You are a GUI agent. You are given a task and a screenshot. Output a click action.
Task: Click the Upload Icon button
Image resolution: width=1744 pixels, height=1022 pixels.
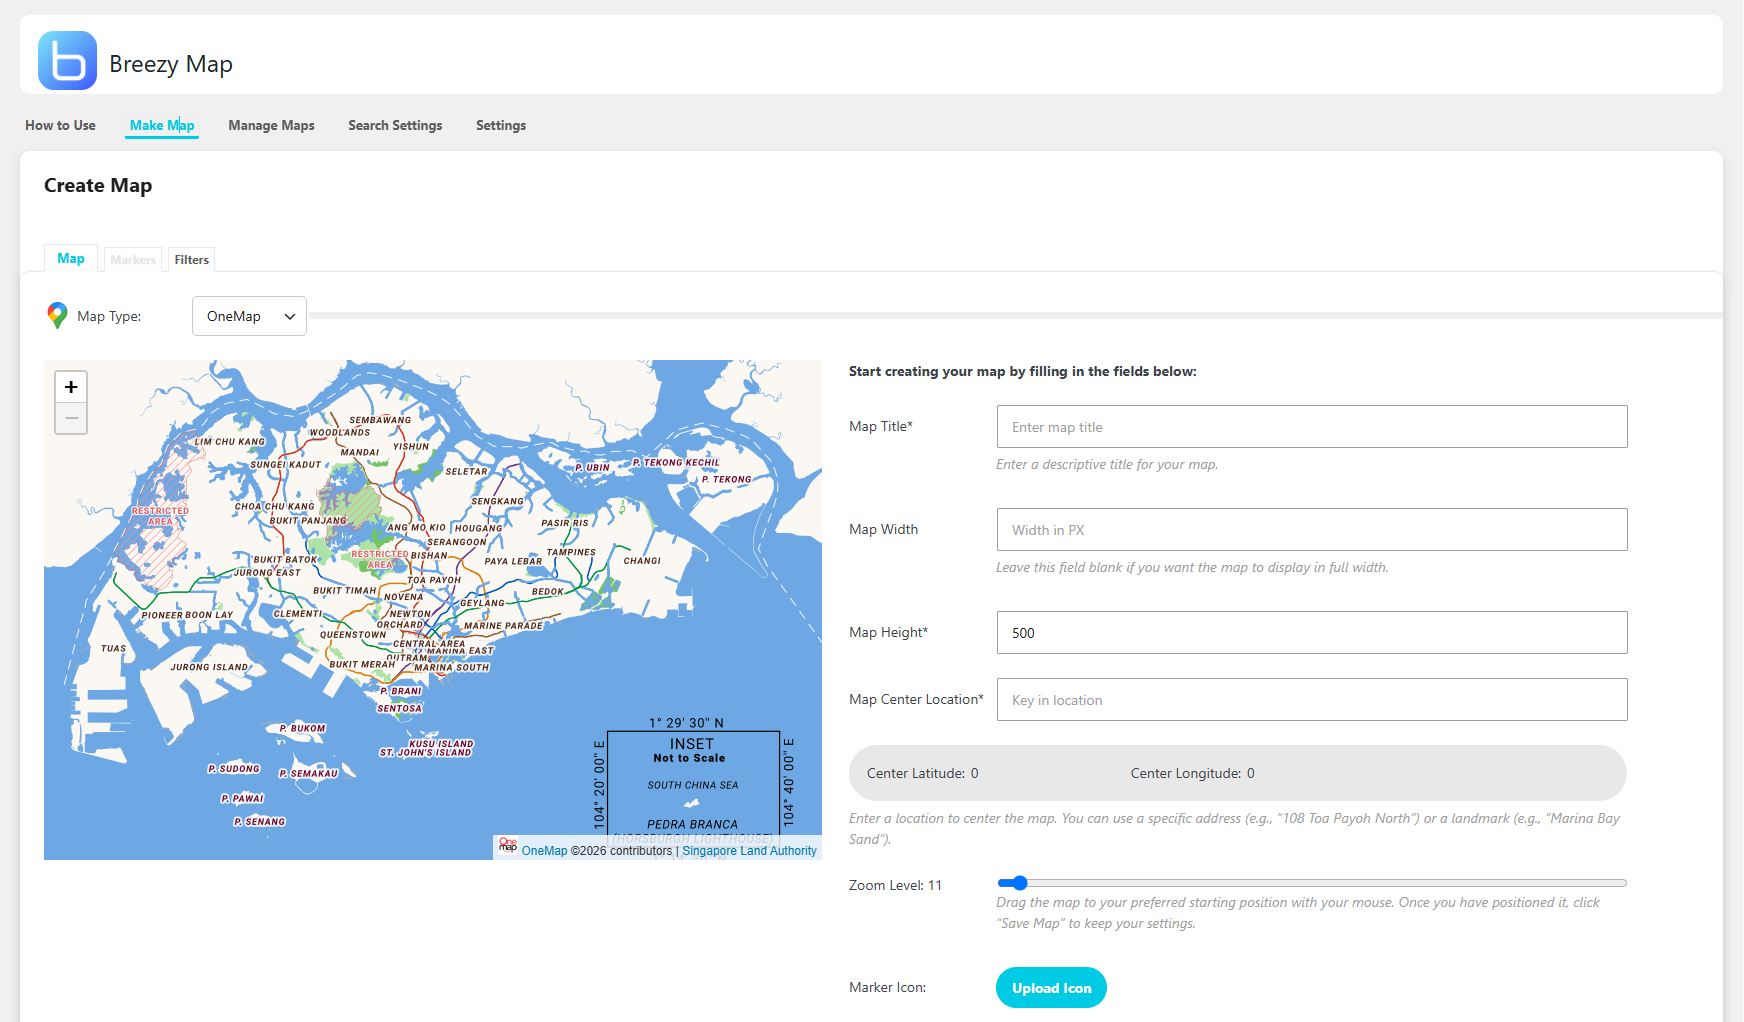point(1051,988)
